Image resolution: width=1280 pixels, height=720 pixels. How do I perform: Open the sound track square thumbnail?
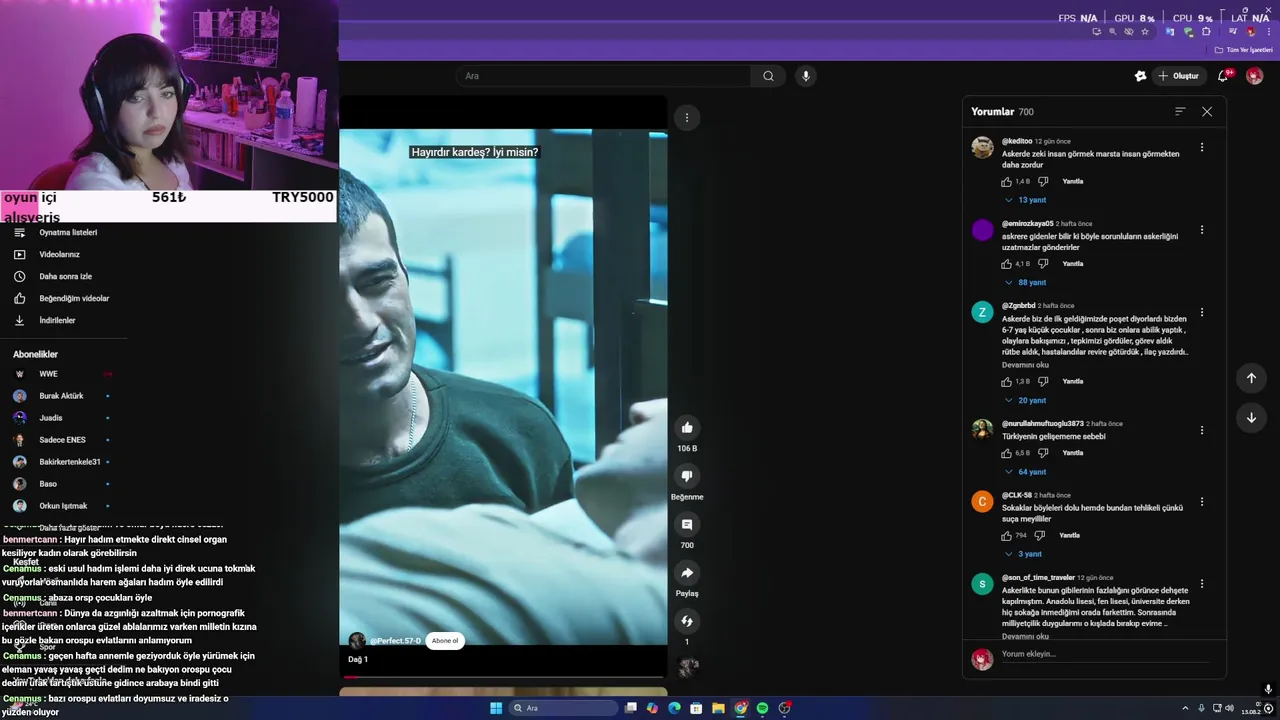click(687, 667)
